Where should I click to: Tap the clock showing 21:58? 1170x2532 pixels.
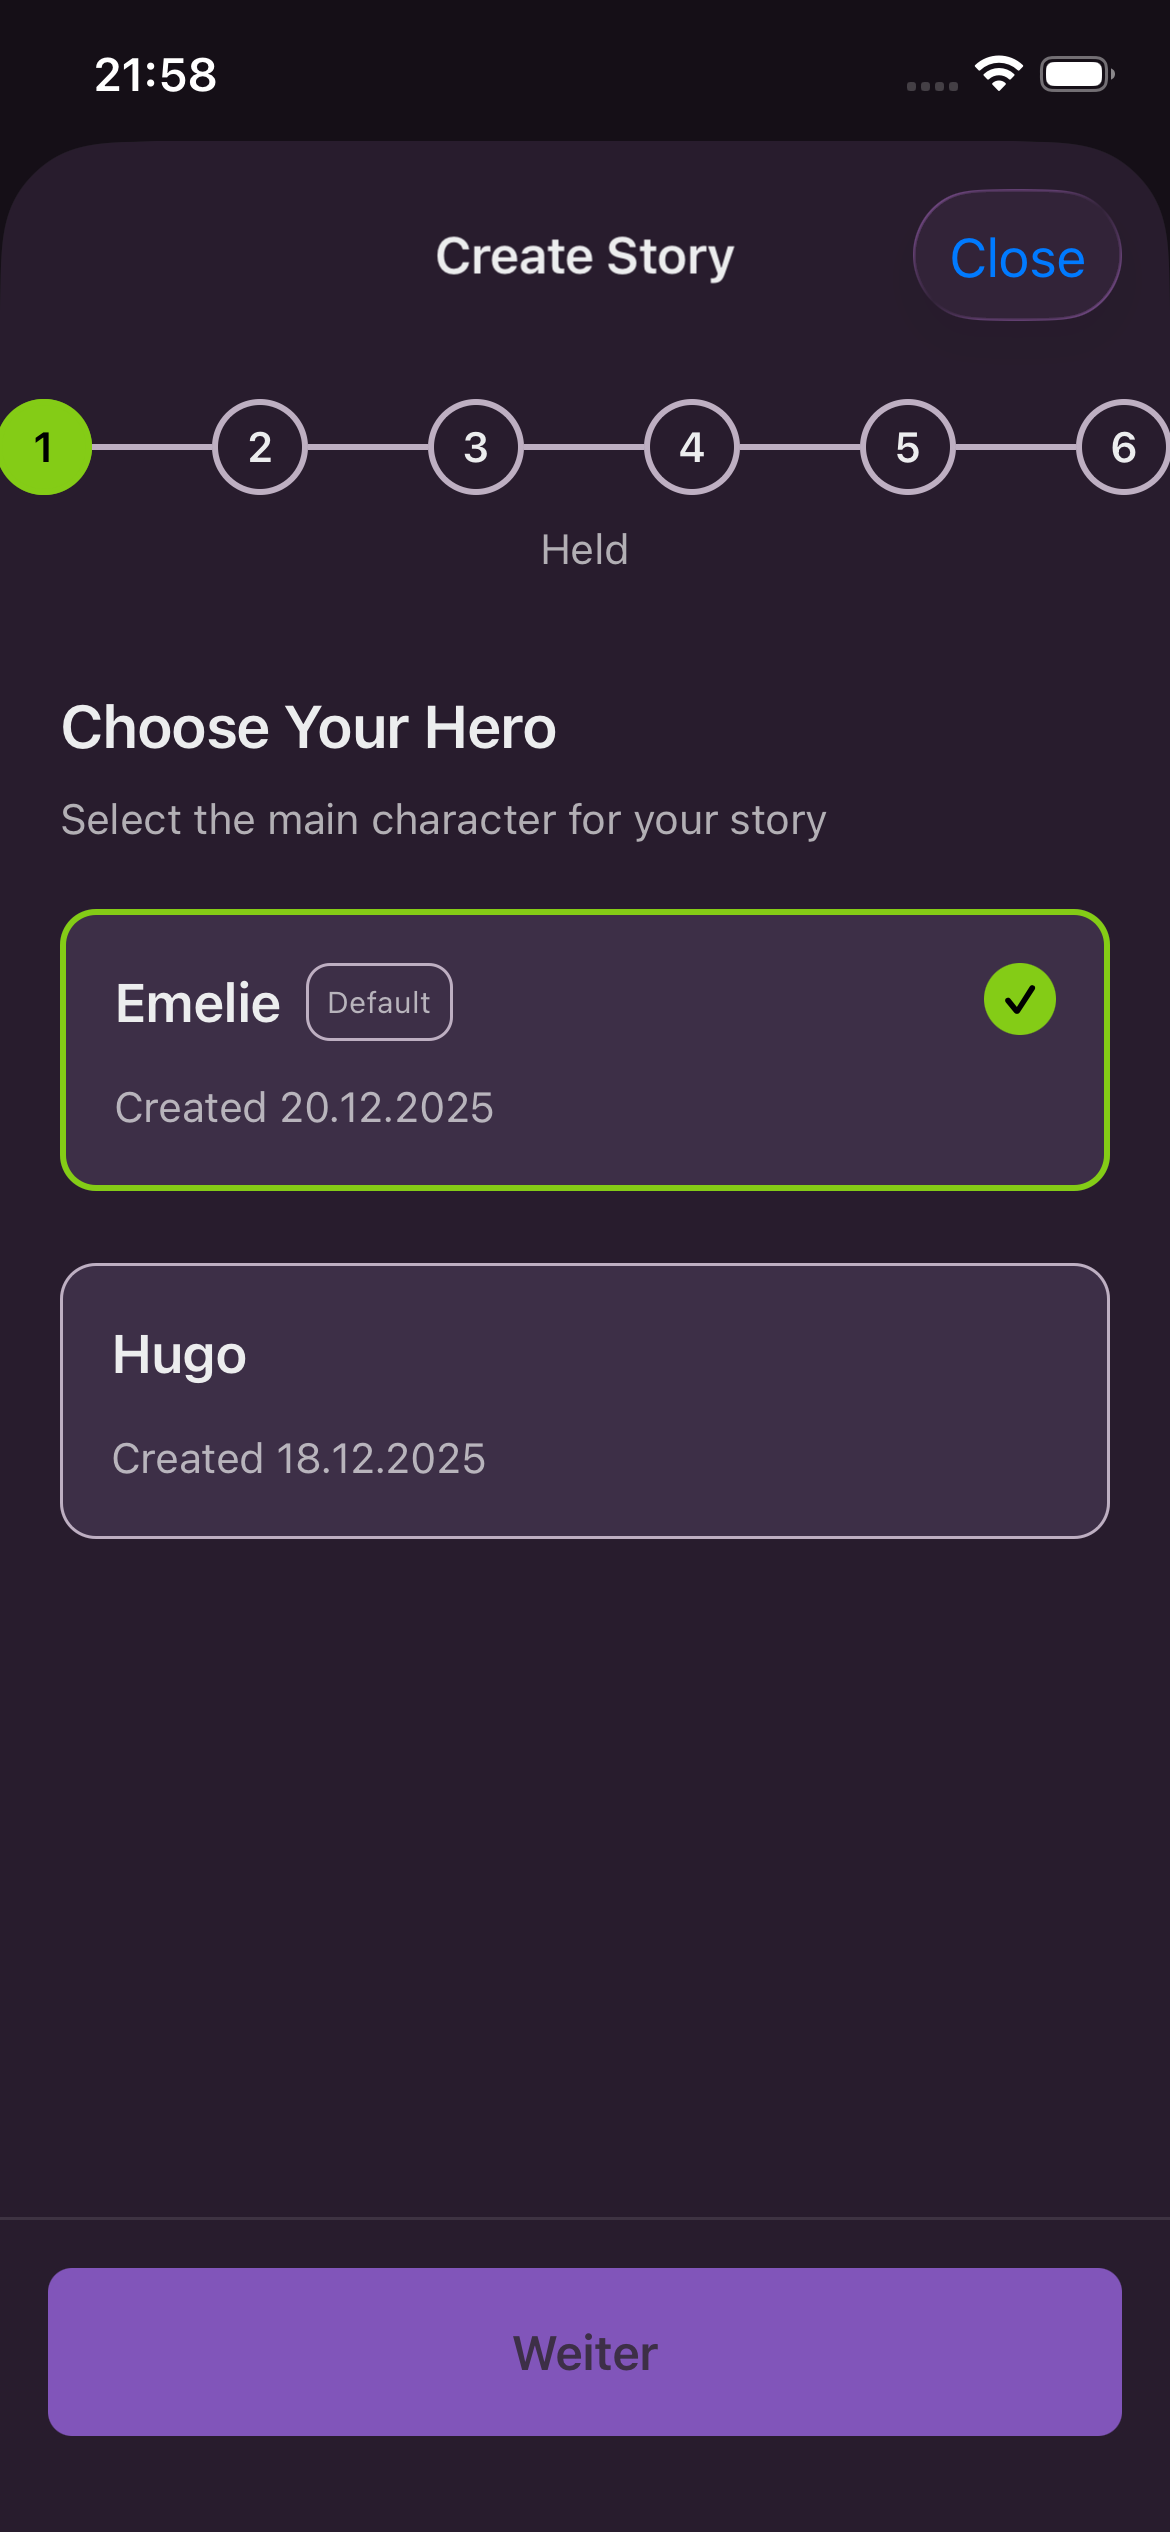[155, 74]
